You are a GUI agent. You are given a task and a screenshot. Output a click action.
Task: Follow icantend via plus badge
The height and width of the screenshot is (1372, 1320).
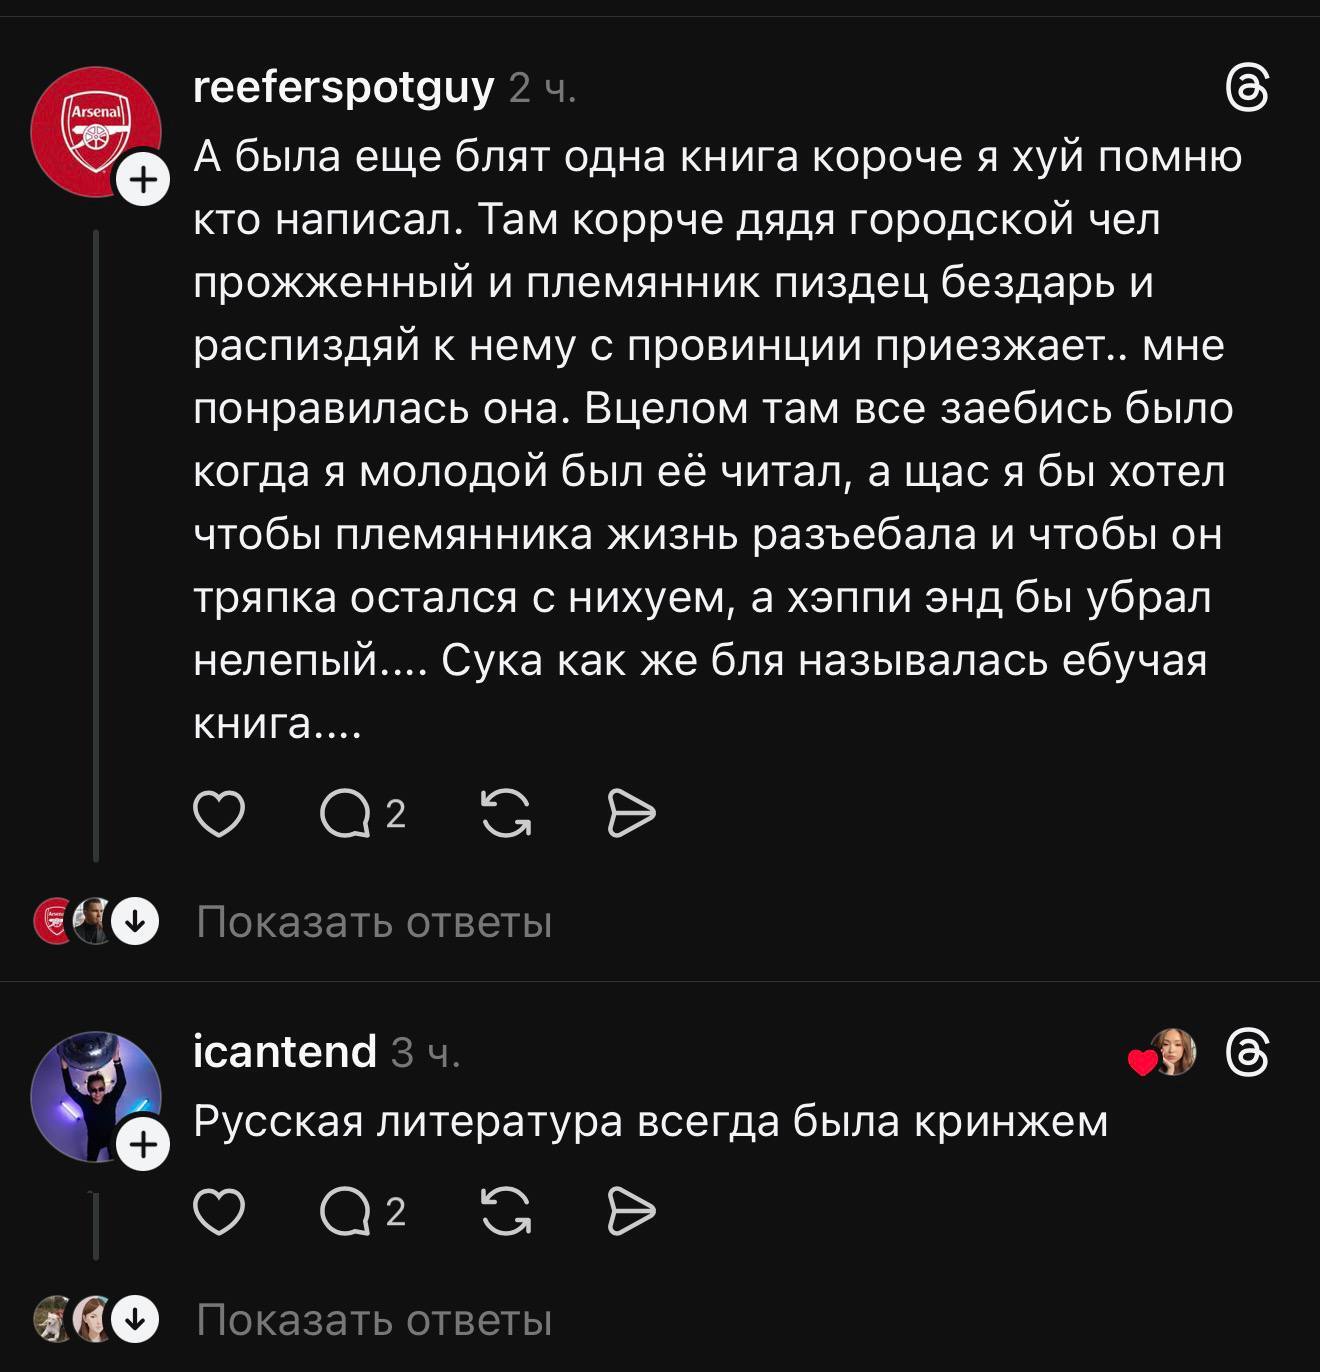[144, 1144]
